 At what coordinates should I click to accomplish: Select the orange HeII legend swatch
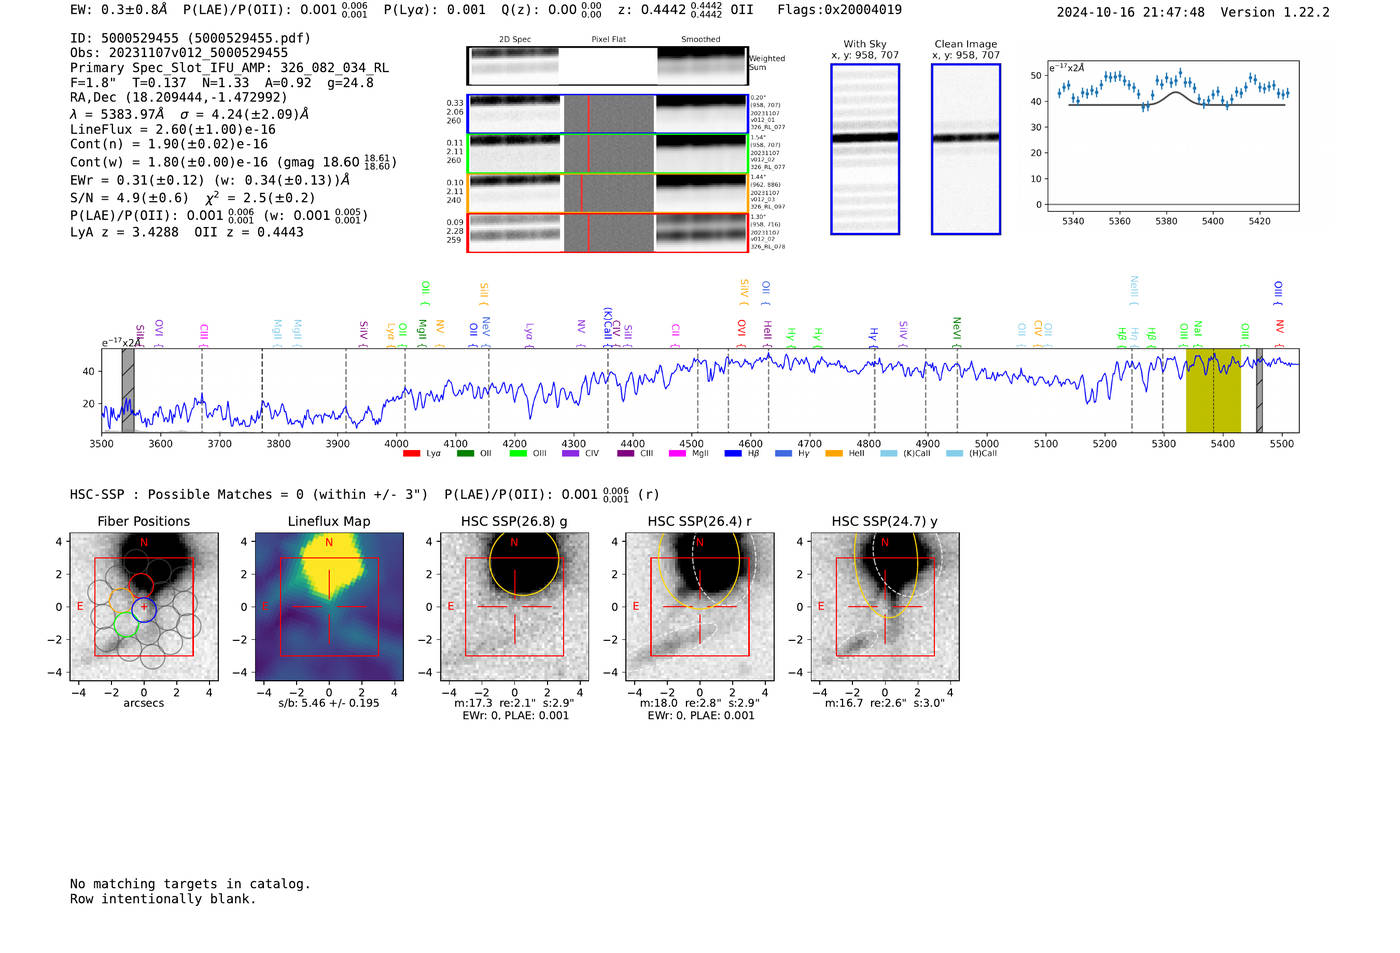tap(834, 454)
